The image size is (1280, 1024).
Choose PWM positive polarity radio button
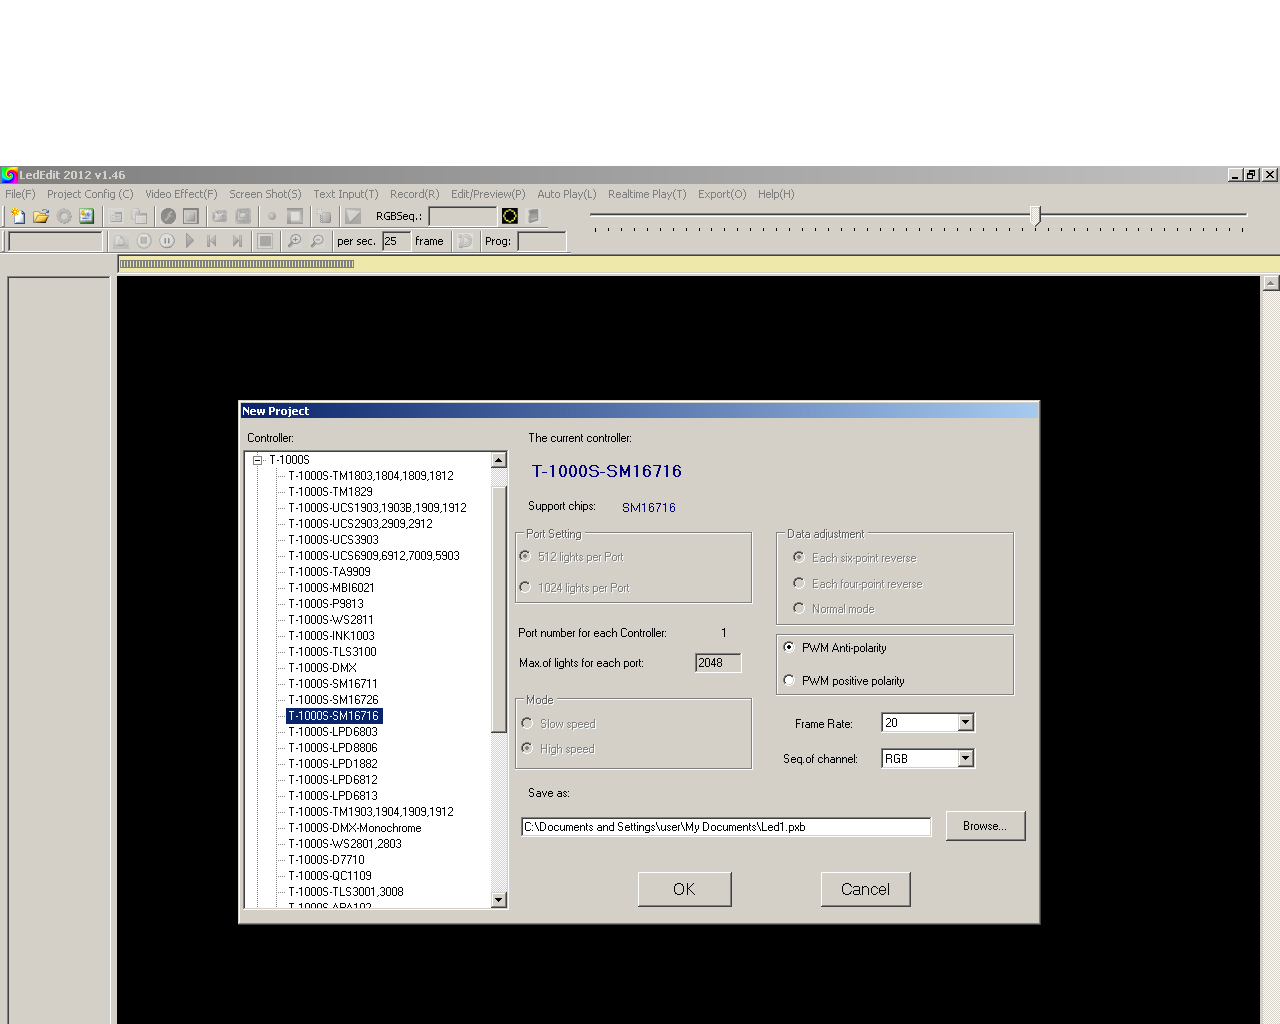coord(790,681)
